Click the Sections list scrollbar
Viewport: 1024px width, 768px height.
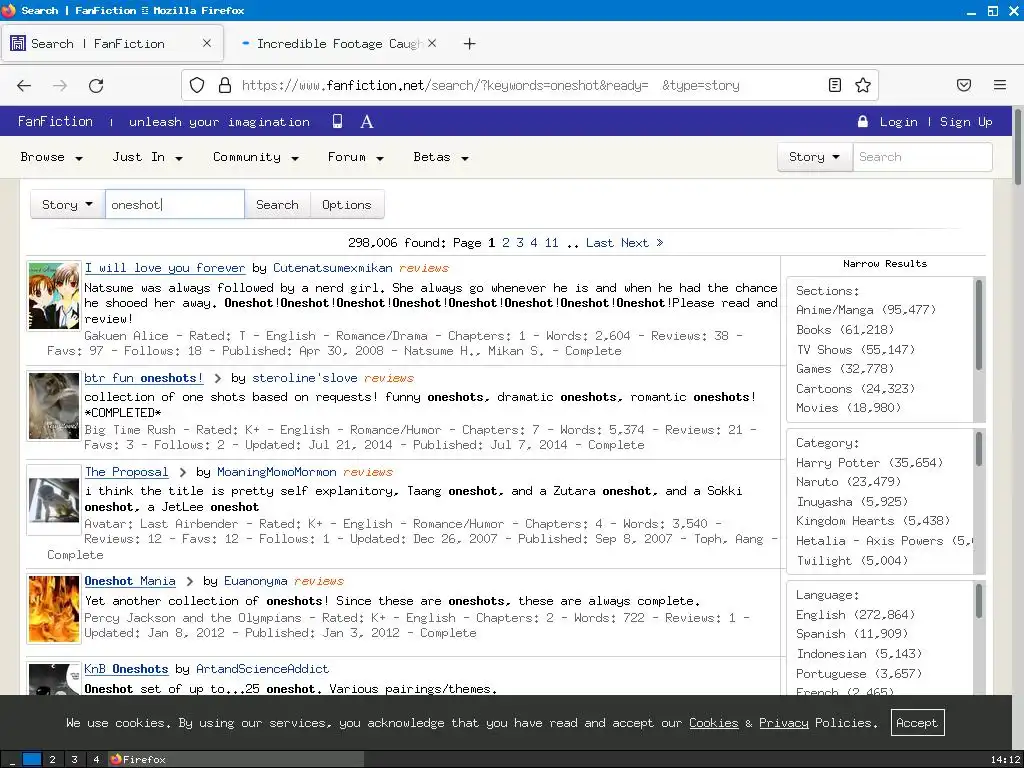click(978, 326)
